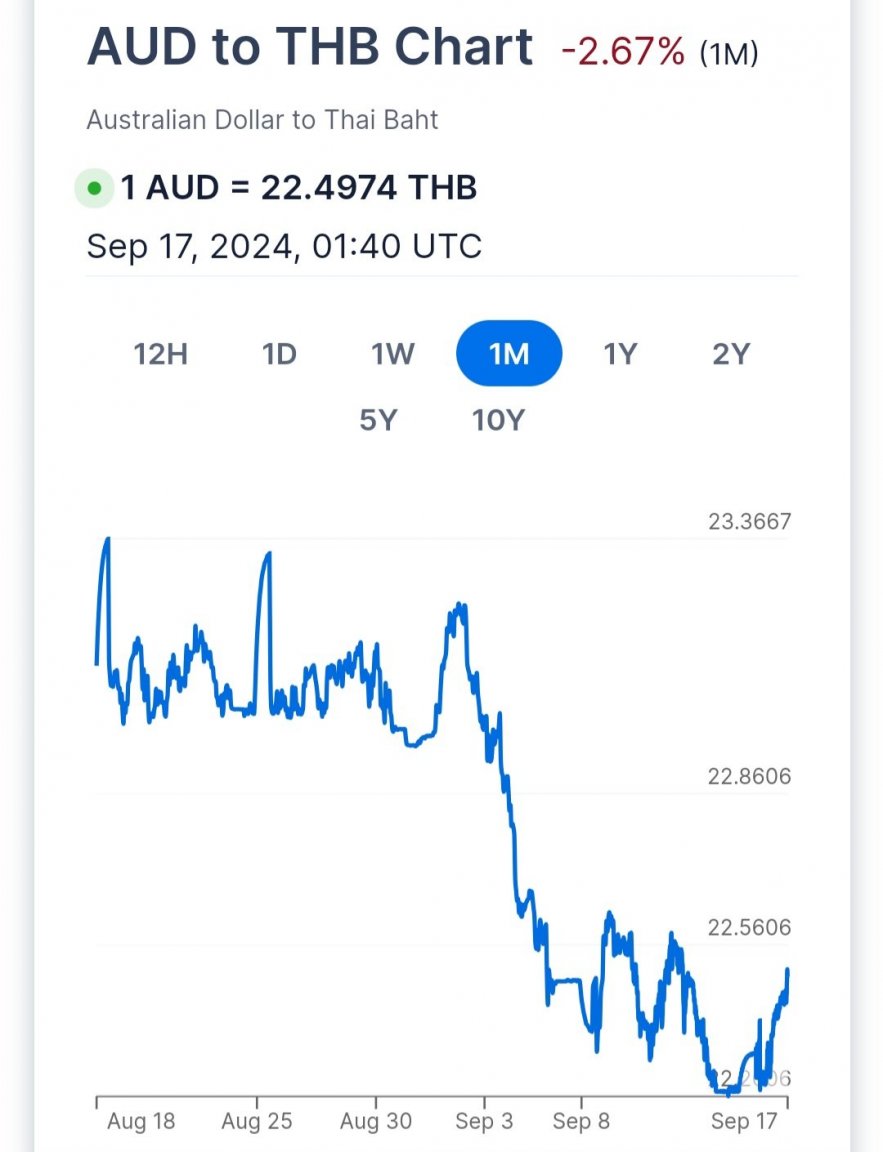This screenshot has height=1152, width=883.
Task: Click the Sep 3 axis marker
Action: [484, 1121]
